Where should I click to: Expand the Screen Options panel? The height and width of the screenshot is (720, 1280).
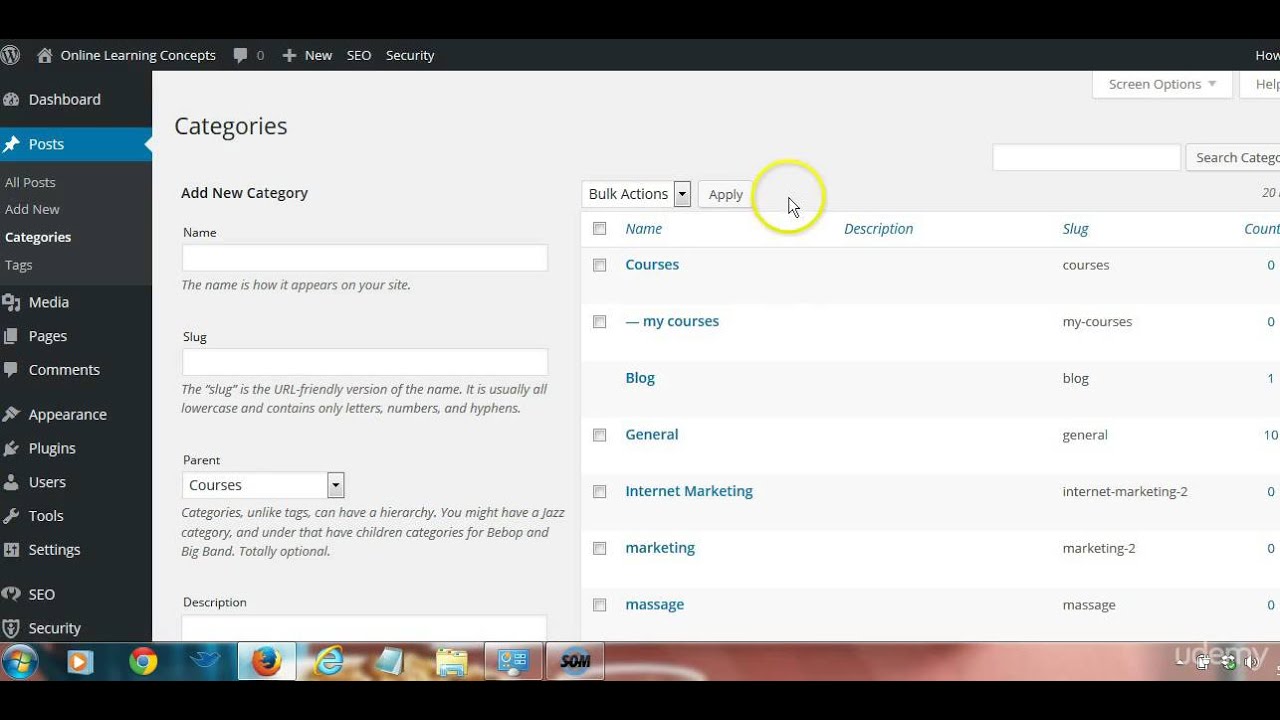click(1162, 84)
